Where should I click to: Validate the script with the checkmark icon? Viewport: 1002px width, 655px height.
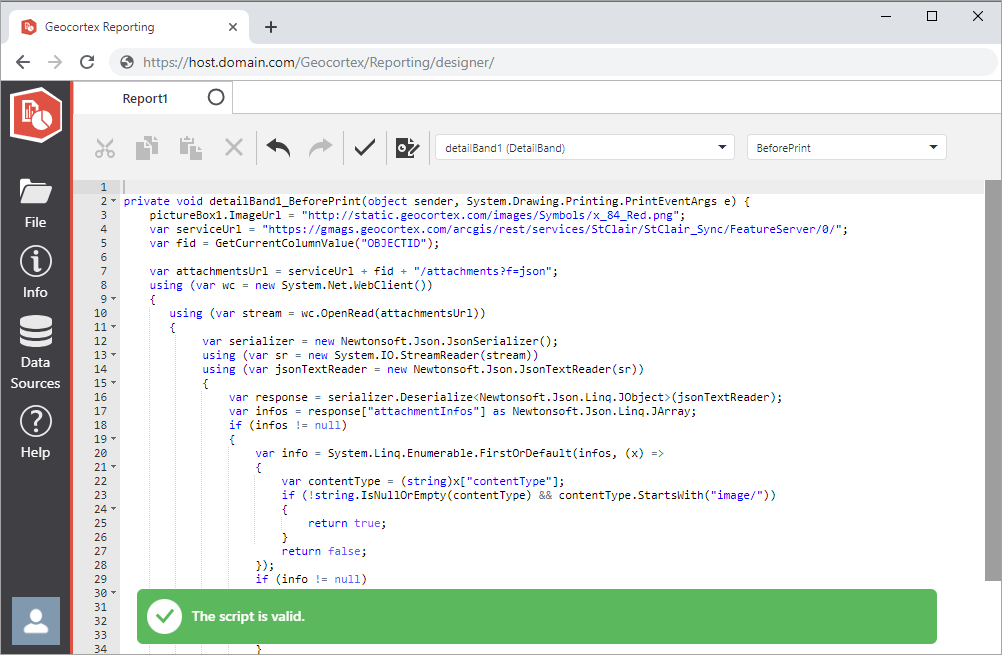pos(363,147)
